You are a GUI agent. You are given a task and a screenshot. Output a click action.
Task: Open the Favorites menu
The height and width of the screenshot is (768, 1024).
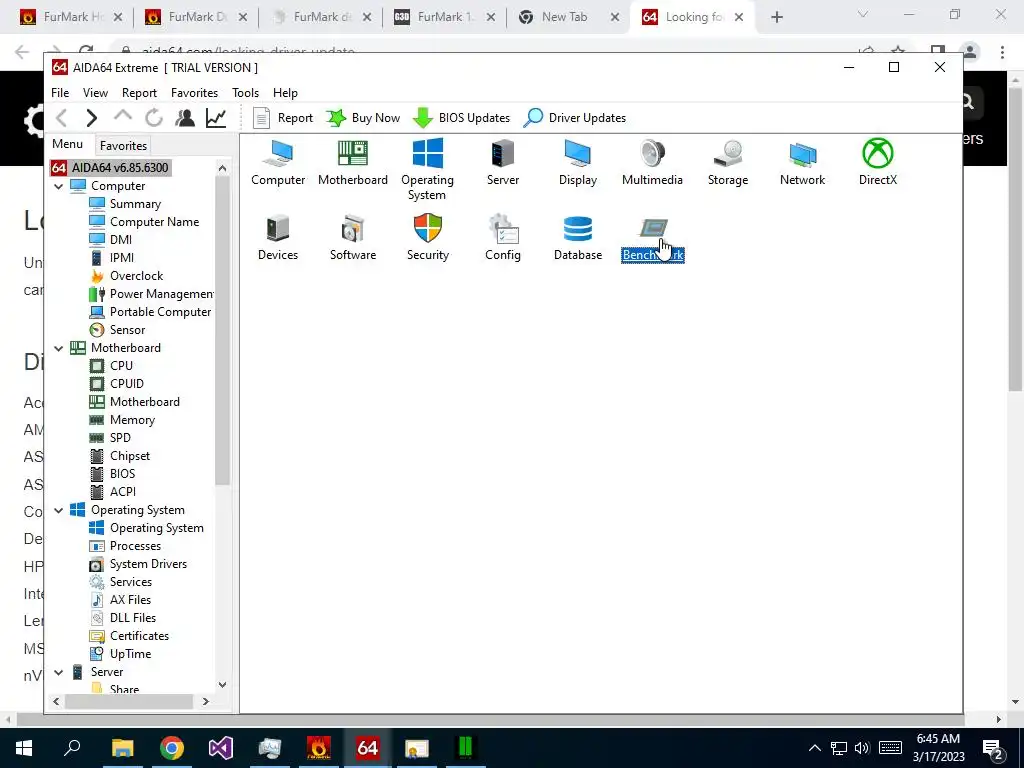194,93
